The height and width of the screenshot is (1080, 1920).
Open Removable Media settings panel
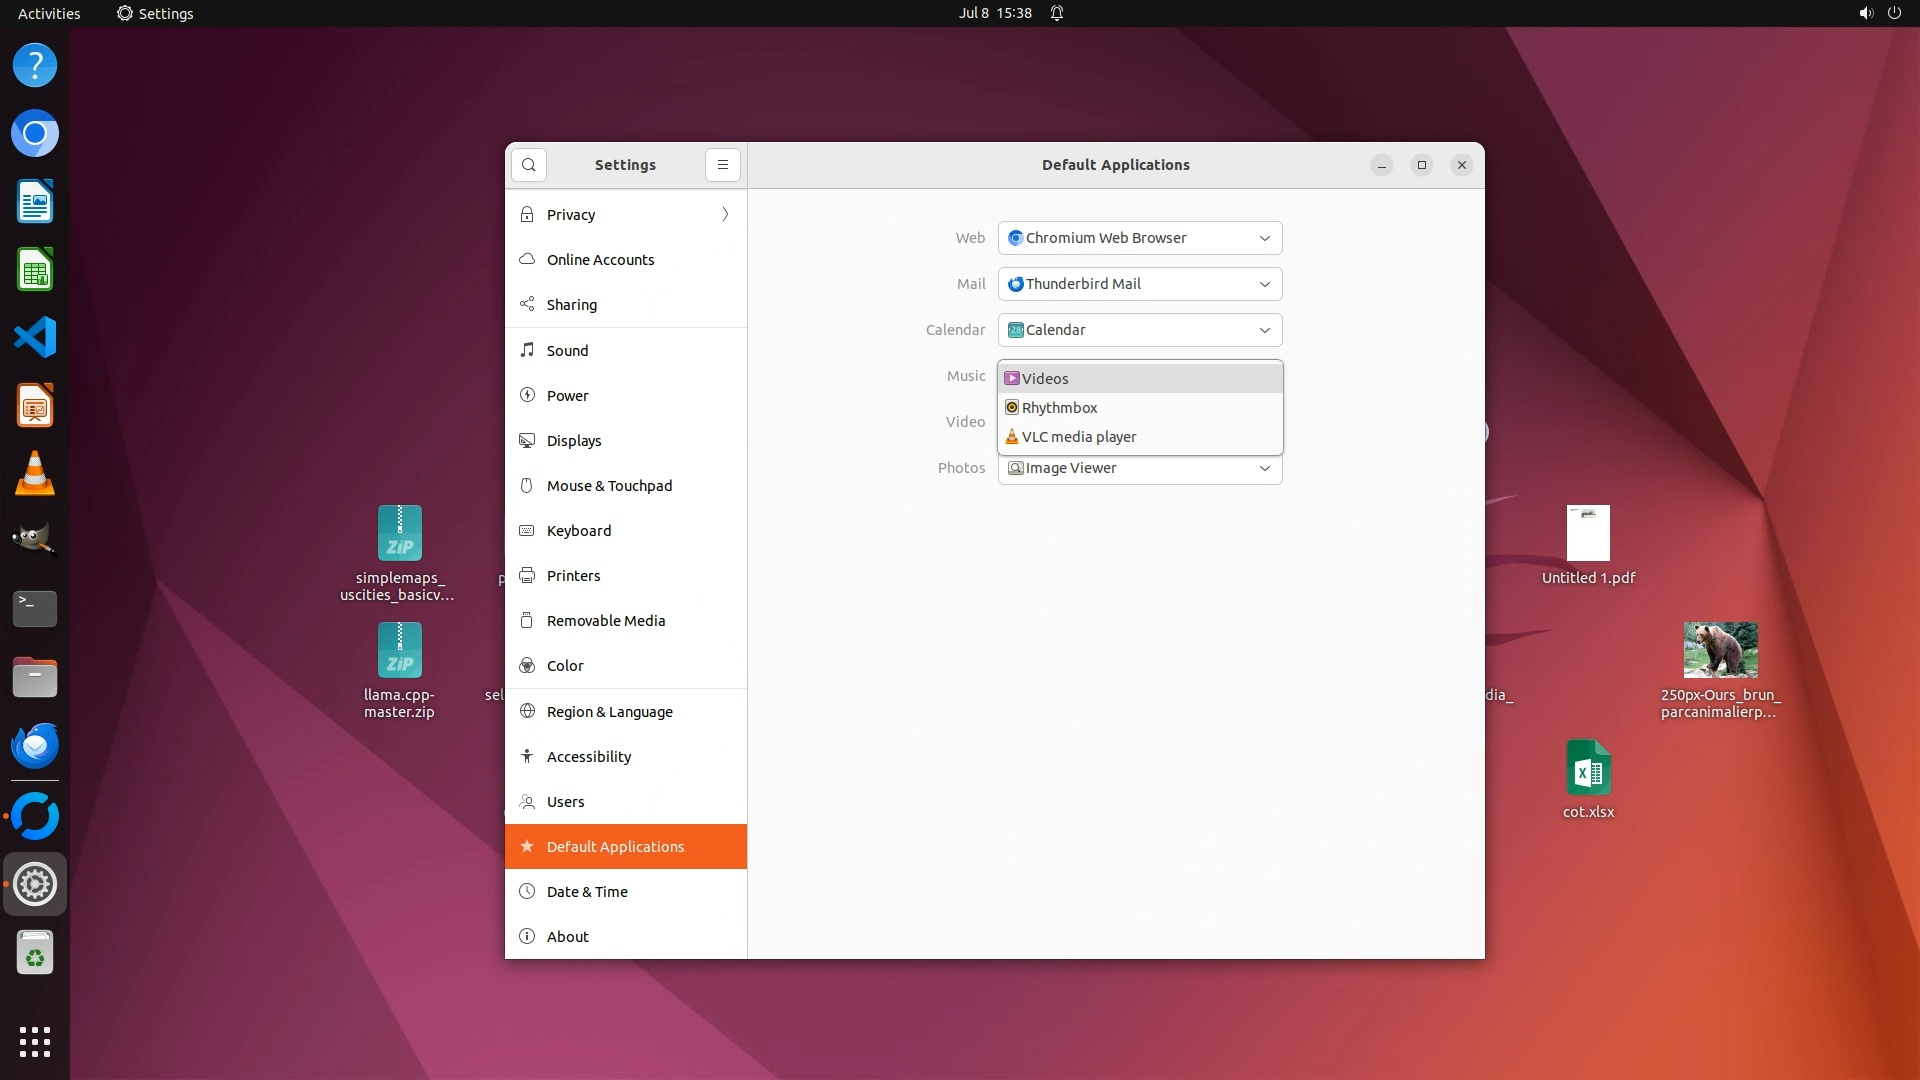(605, 621)
